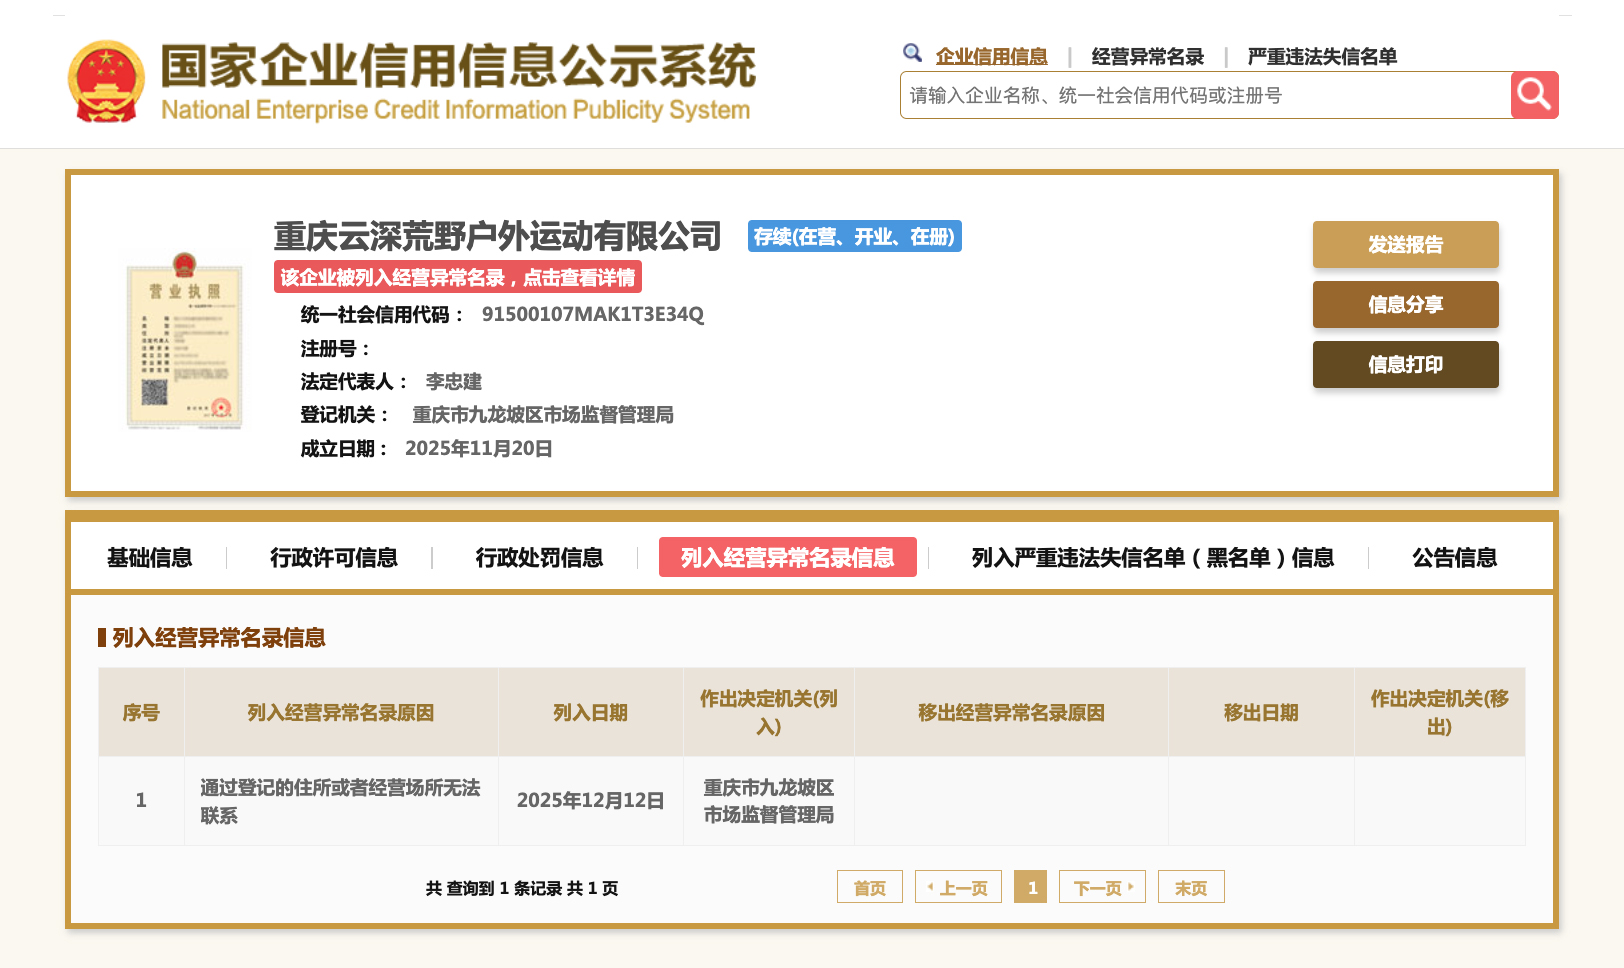Open the 列入严重违法失信名单(黑名单)信息 tab
Viewport: 1624px width, 968px height.
pyautogui.click(x=1152, y=558)
